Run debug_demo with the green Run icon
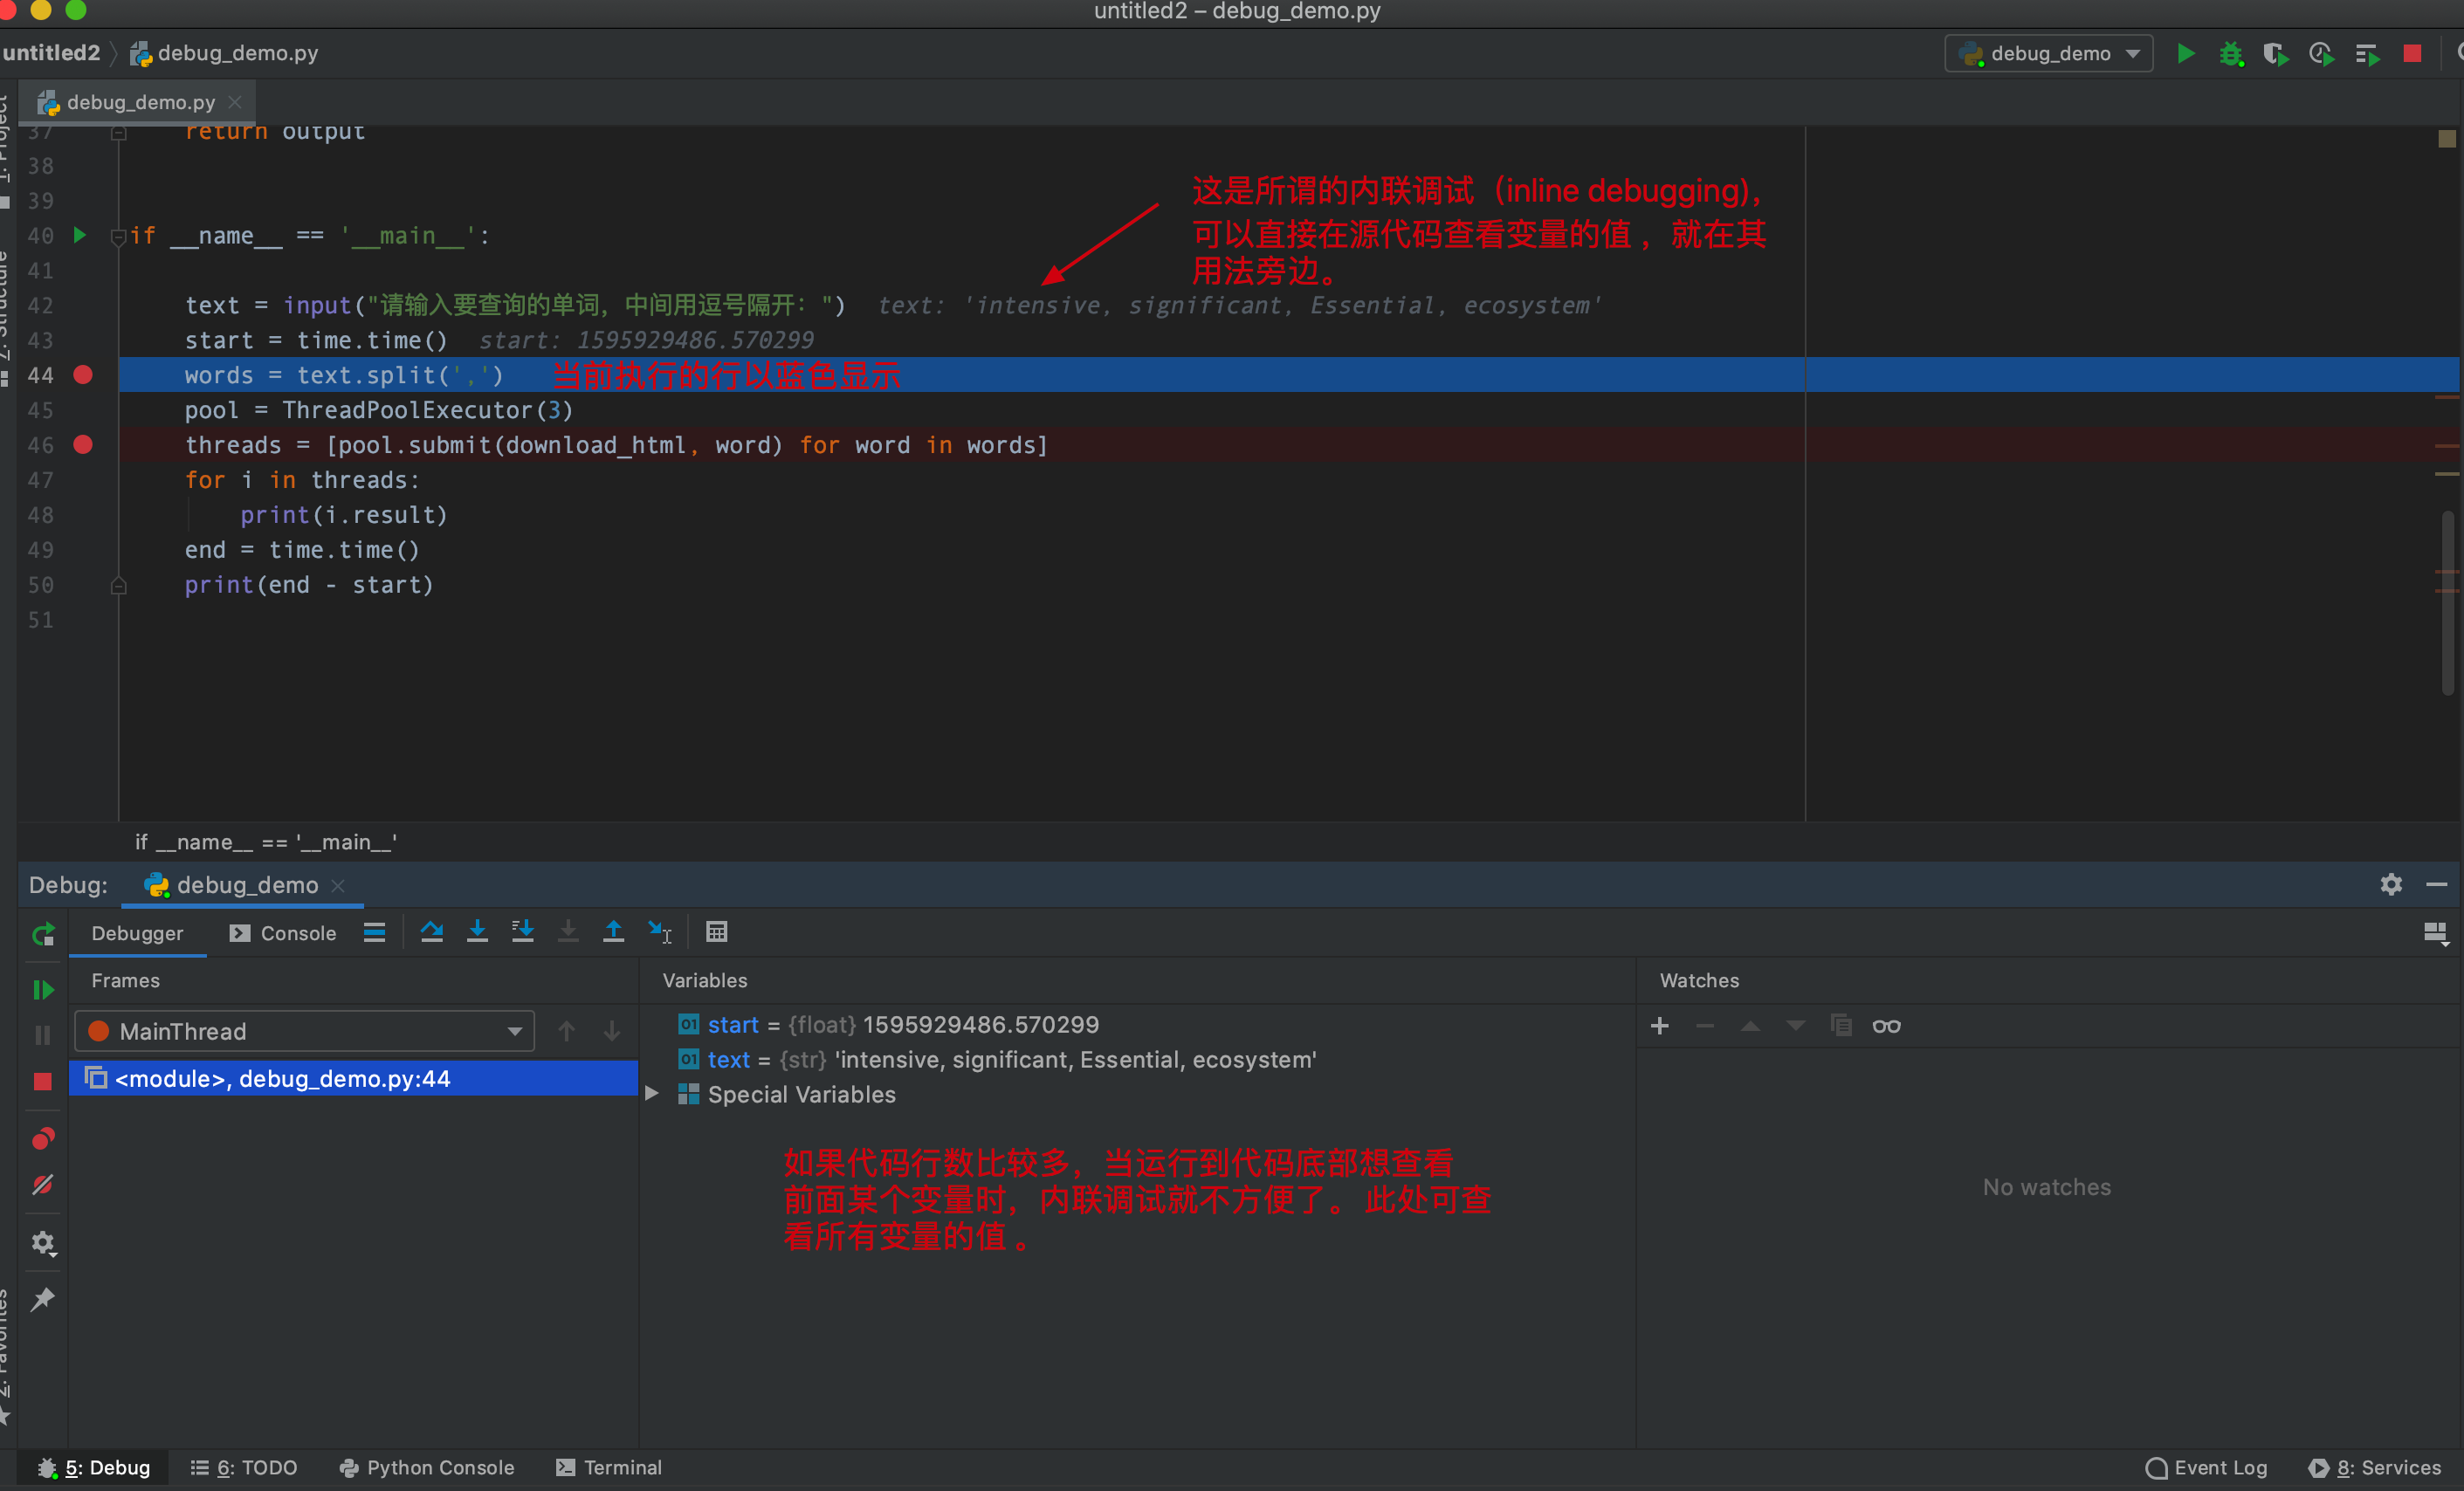 point(2186,53)
